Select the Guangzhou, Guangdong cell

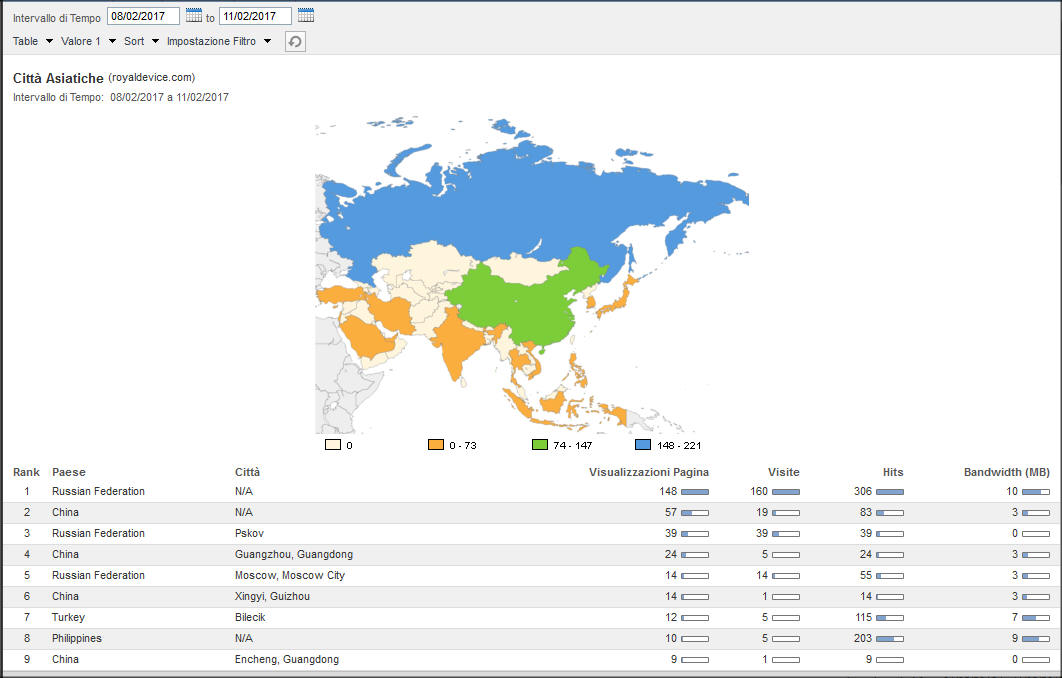point(294,554)
